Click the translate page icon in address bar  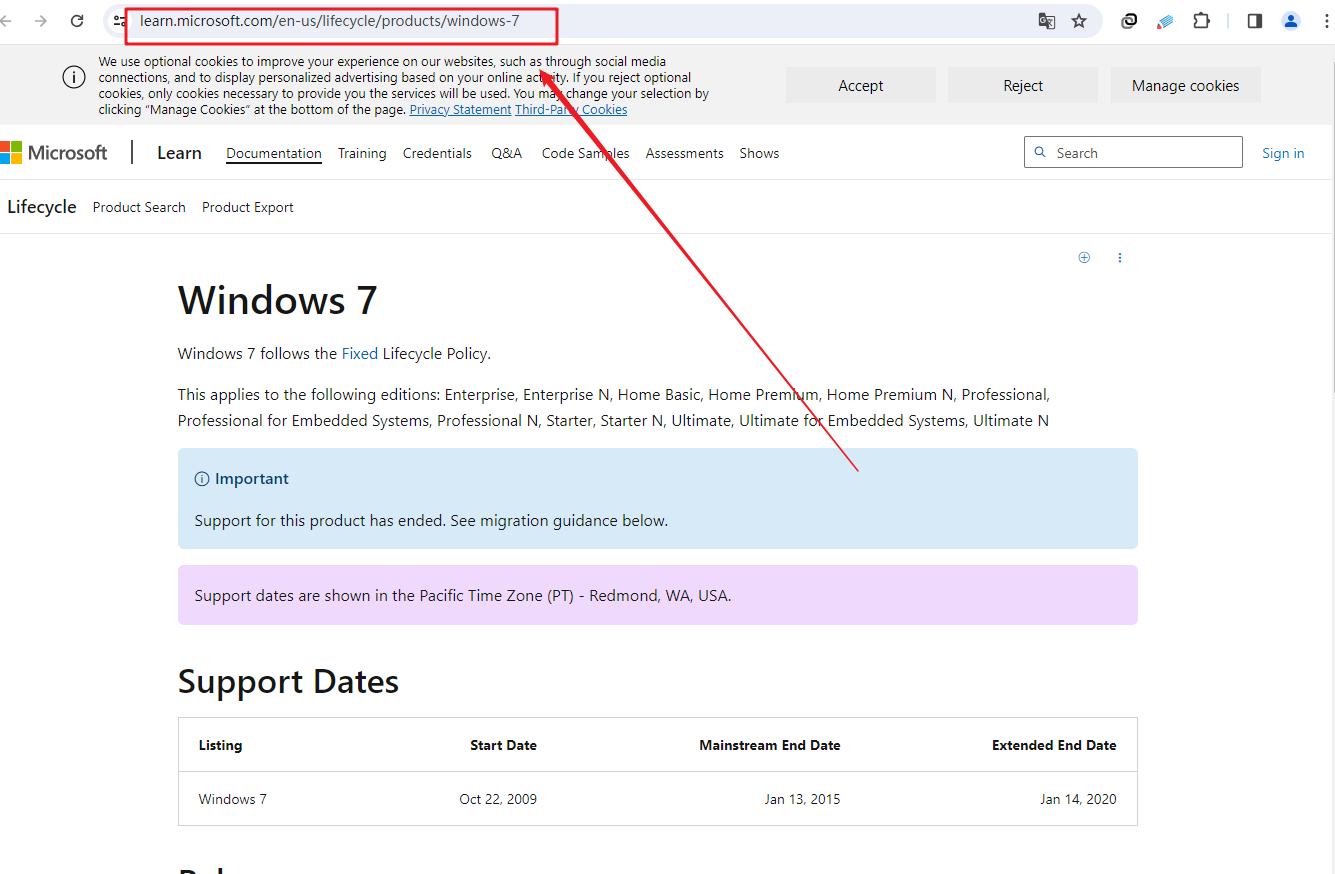1046,21
